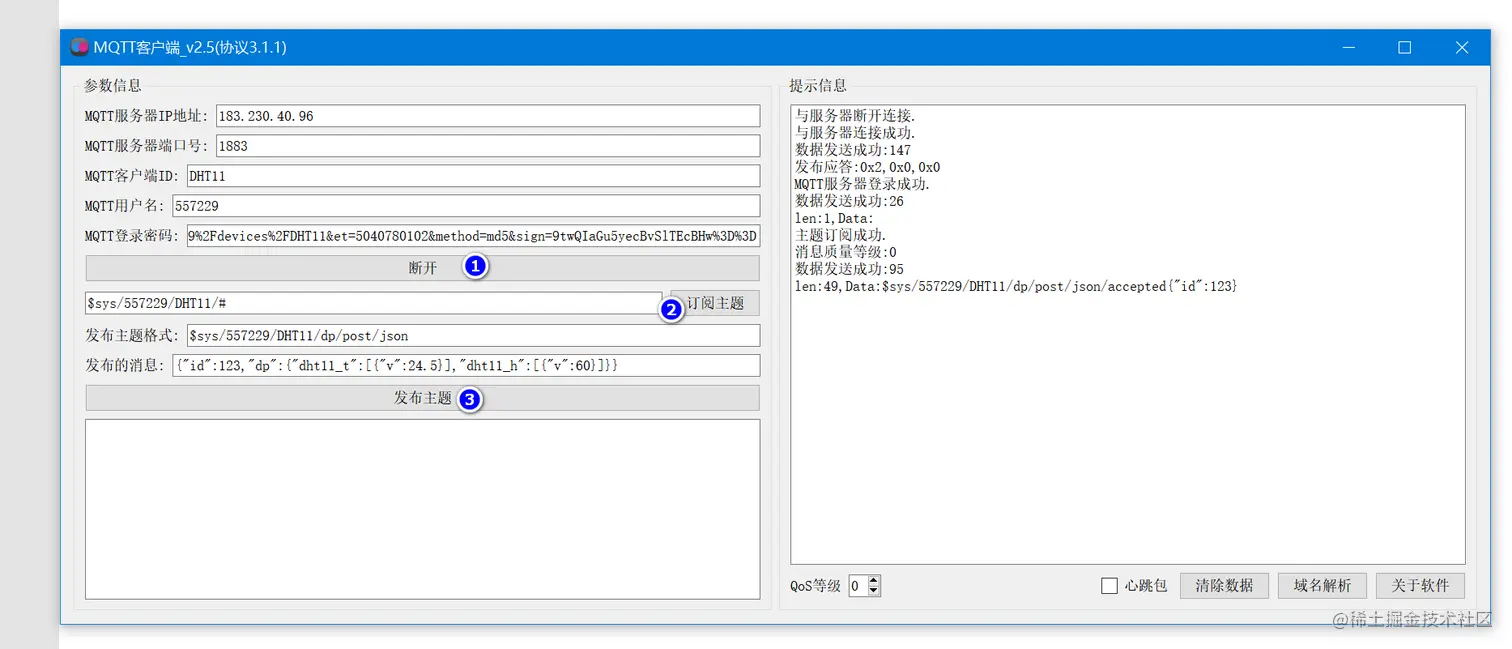The width and height of the screenshot is (1512, 649).
Task: Click the log line starting len:49,Data:$sys
Action: click(1016, 286)
